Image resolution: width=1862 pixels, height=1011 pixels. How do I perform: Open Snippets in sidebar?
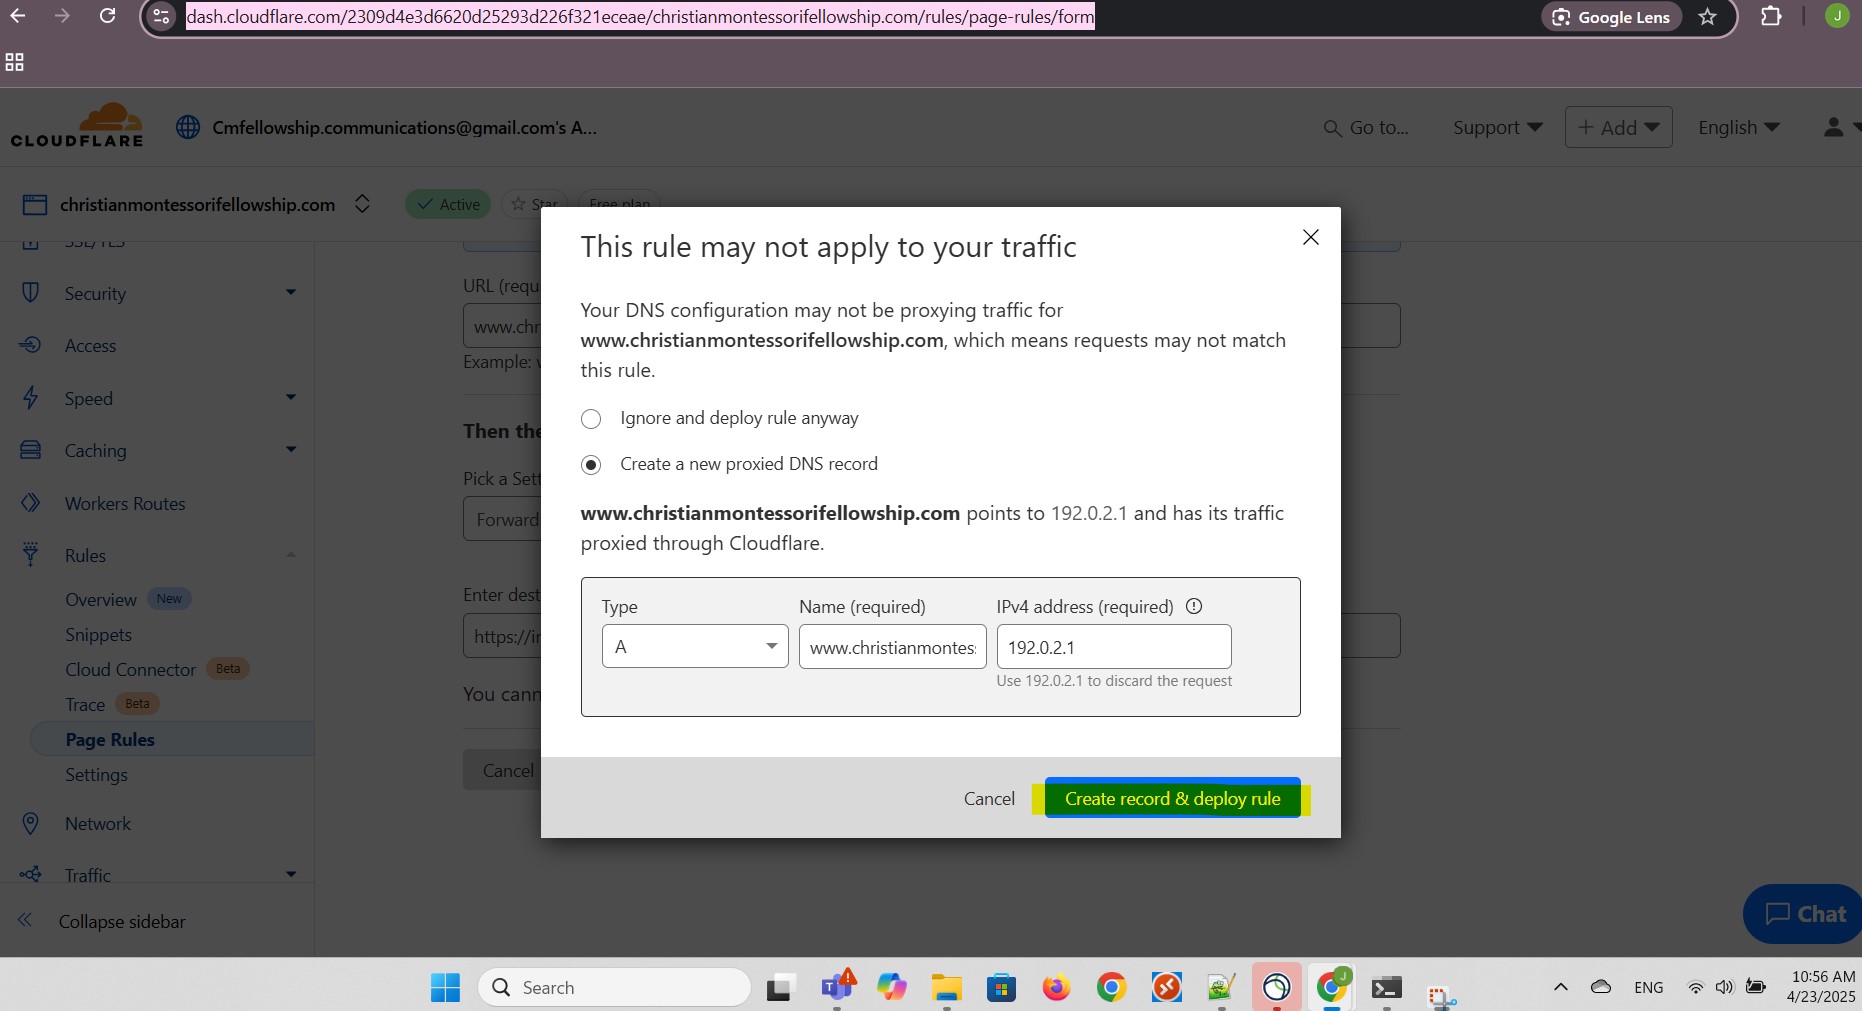tap(98, 634)
